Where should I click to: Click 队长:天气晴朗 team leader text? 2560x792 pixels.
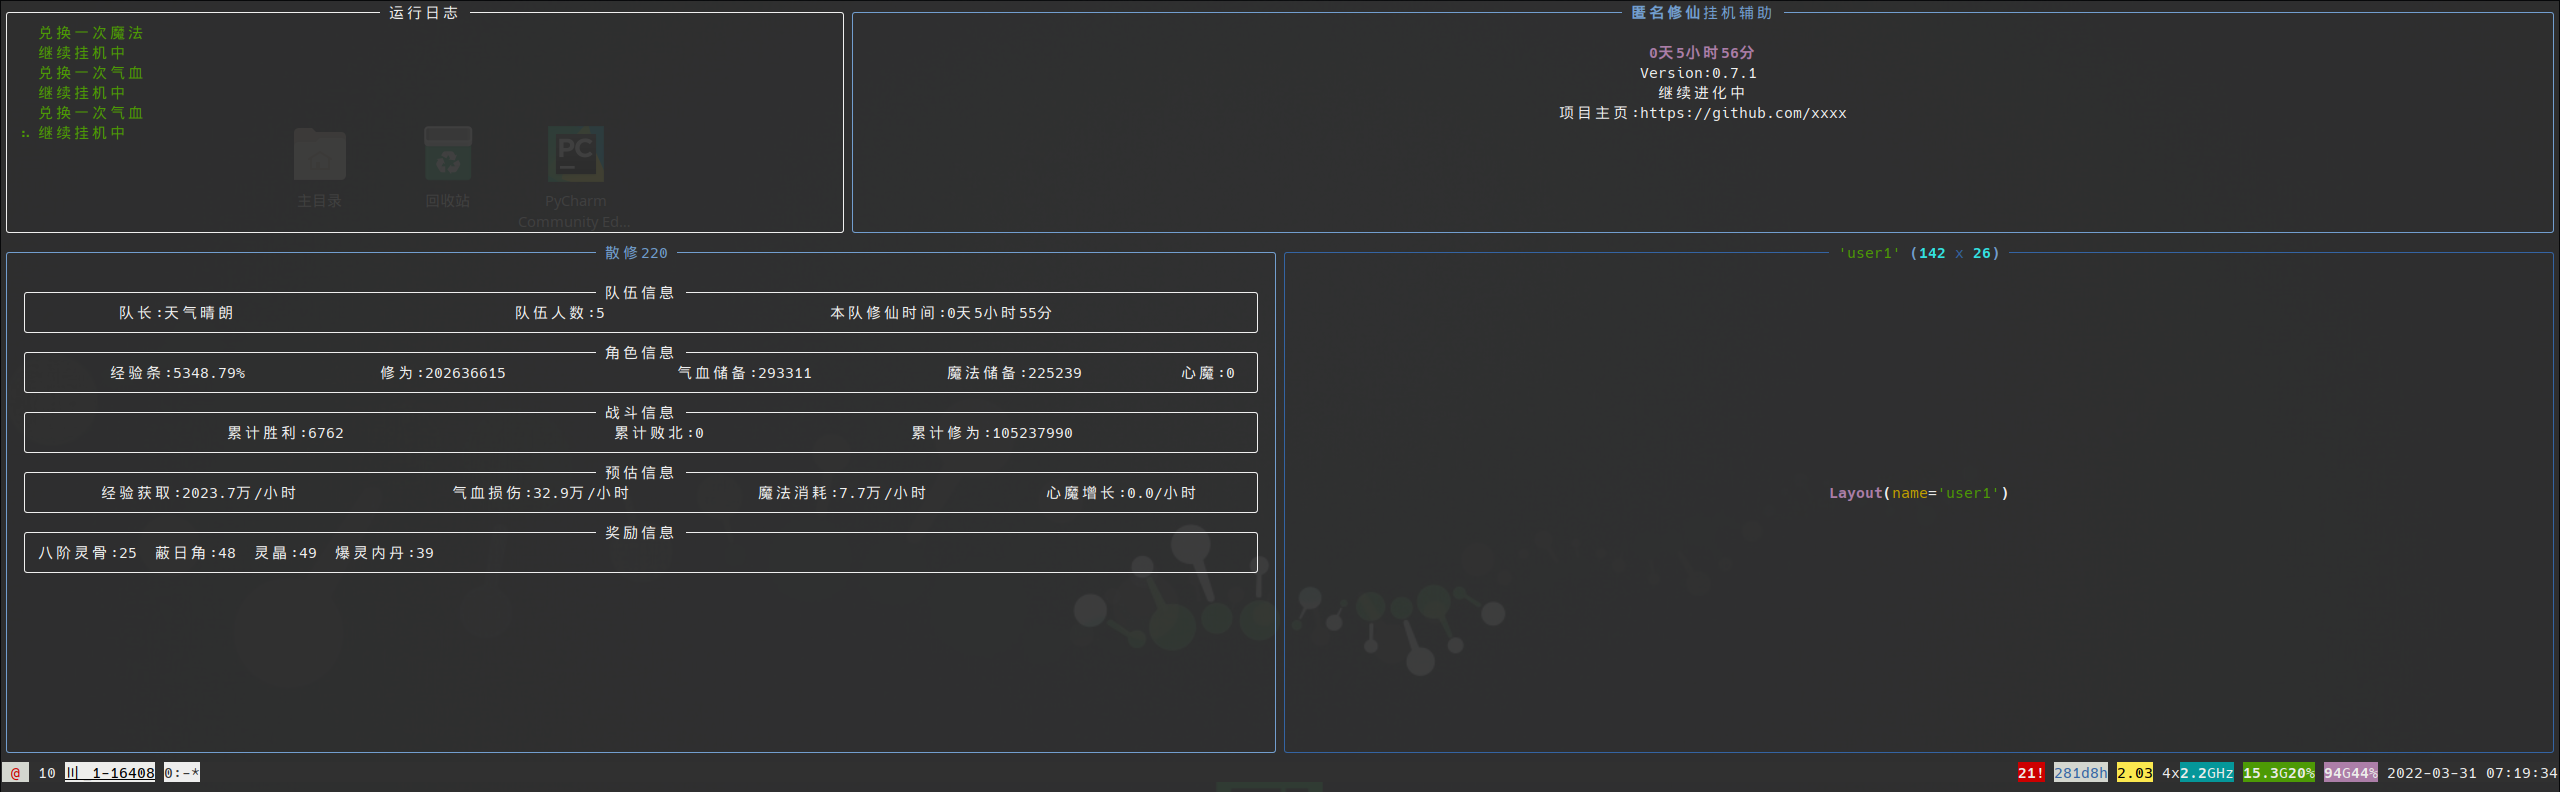click(176, 313)
